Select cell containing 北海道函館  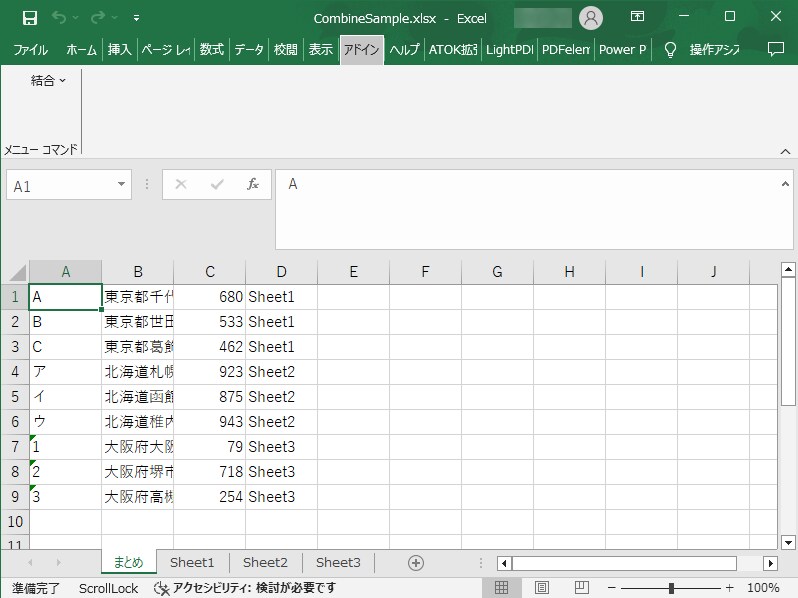pyautogui.click(x=138, y=397)
